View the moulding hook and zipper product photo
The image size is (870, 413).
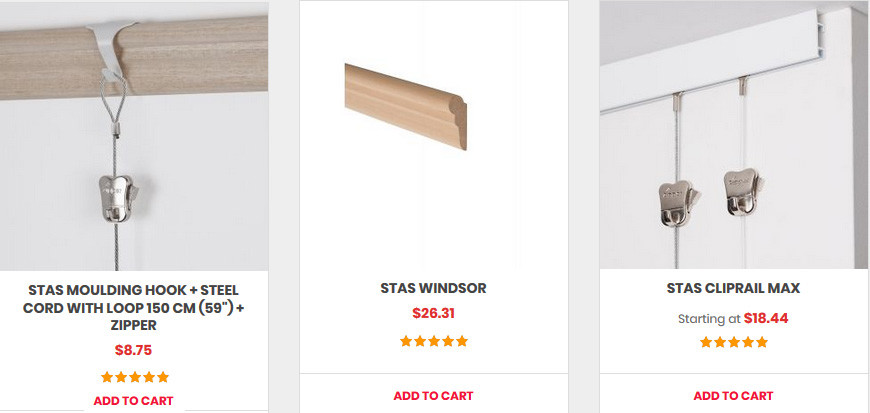[134, 135]
